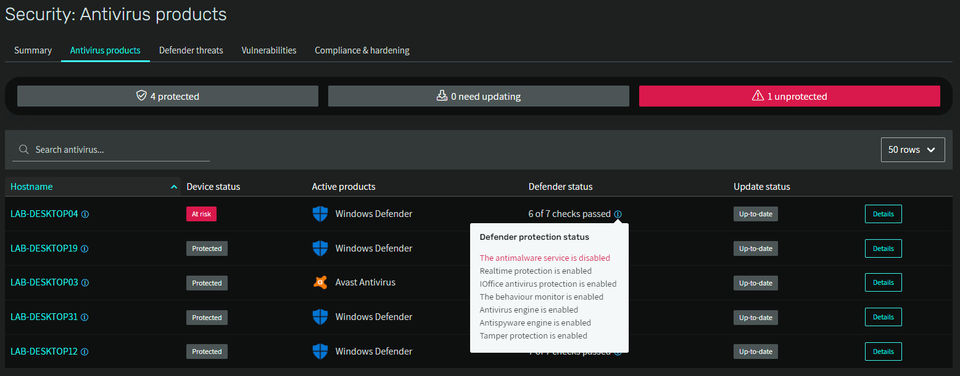The height and width of the screenshot is (376, 960).
Task: Click 'Realtime protection is enabled' line
Action: tap(536, 271)
